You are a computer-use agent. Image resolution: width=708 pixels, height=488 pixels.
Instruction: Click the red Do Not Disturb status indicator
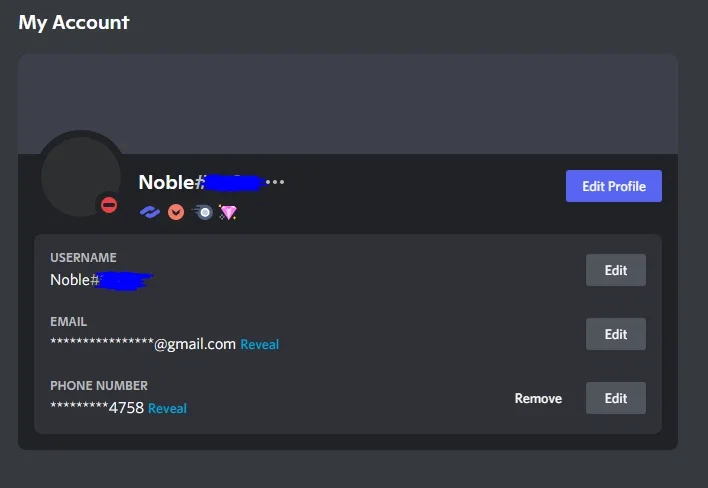[x=109, y=205]
